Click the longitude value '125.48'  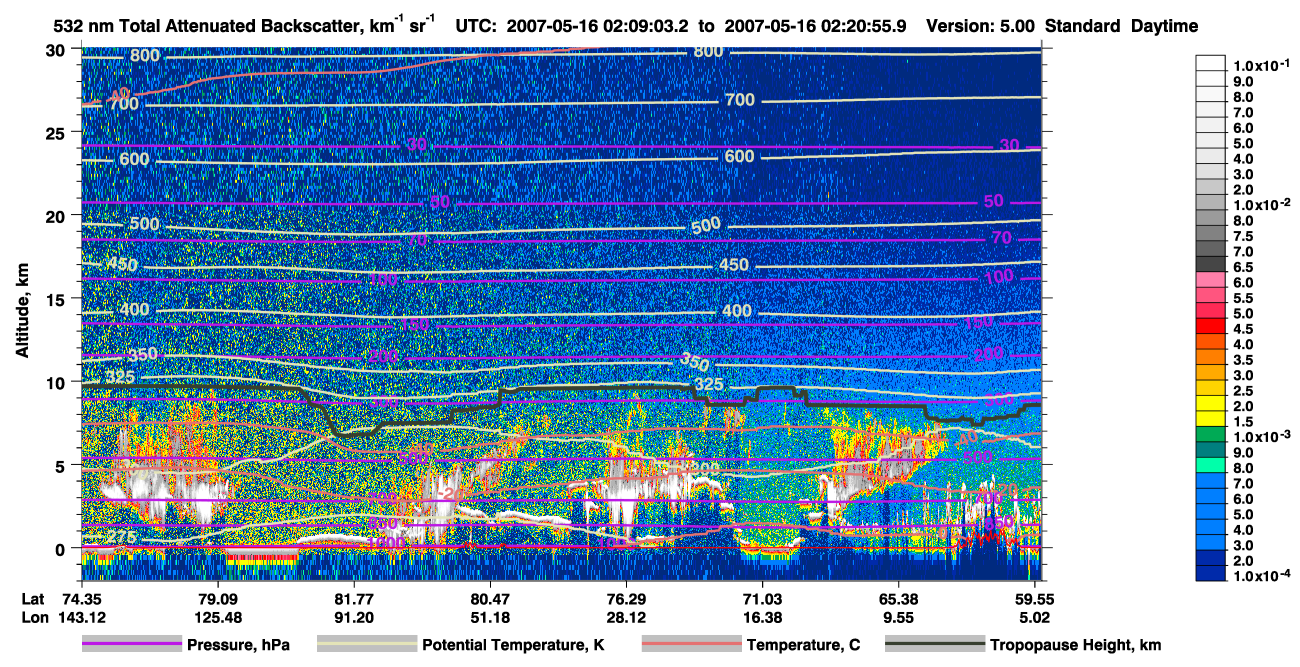click(x=217, y=617)
